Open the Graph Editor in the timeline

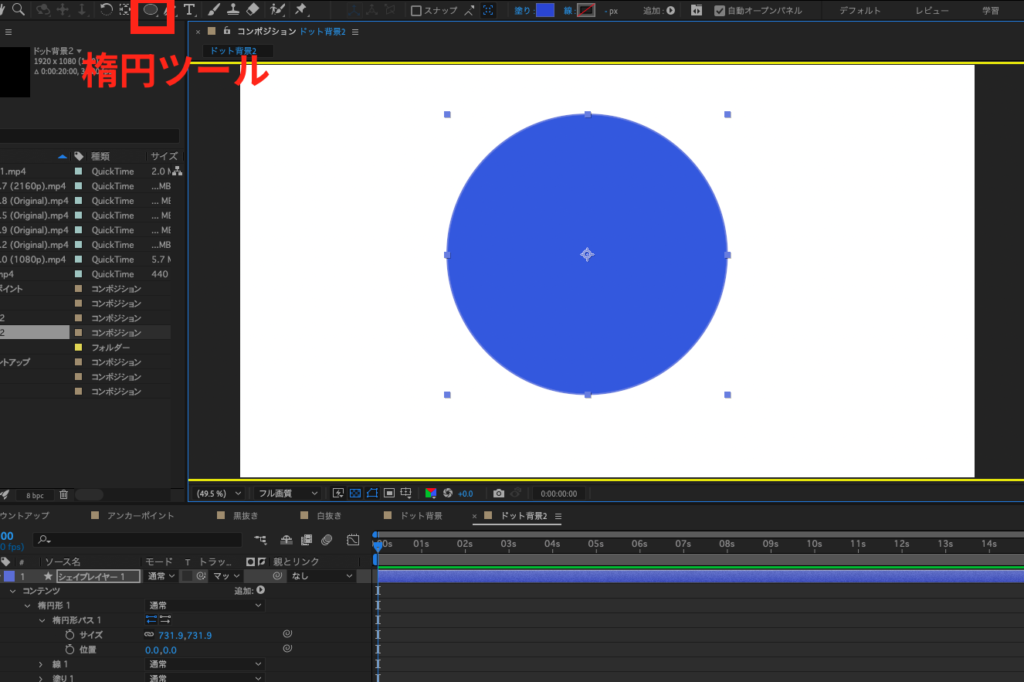pos(352,540)
